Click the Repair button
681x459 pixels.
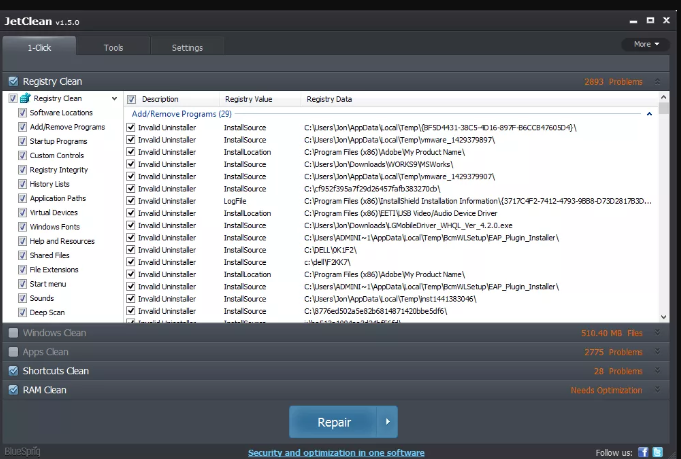click(333, 422)
